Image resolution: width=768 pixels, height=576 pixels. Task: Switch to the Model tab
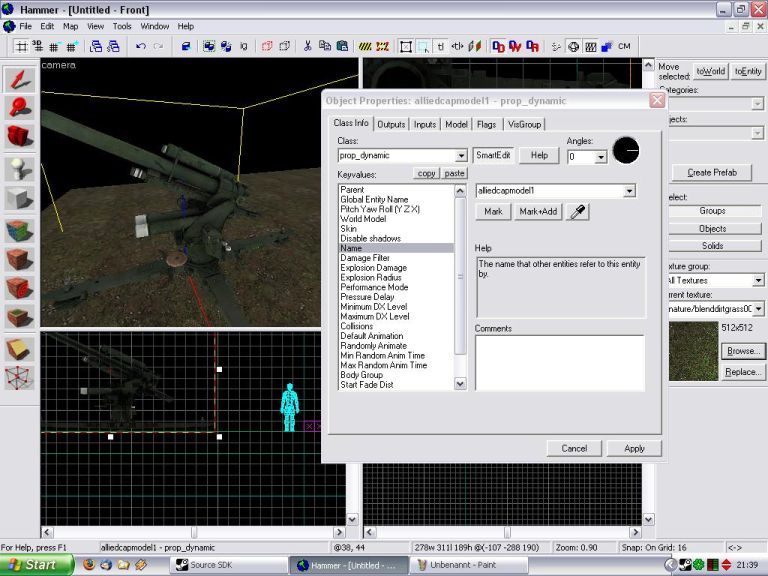[456, 124]
